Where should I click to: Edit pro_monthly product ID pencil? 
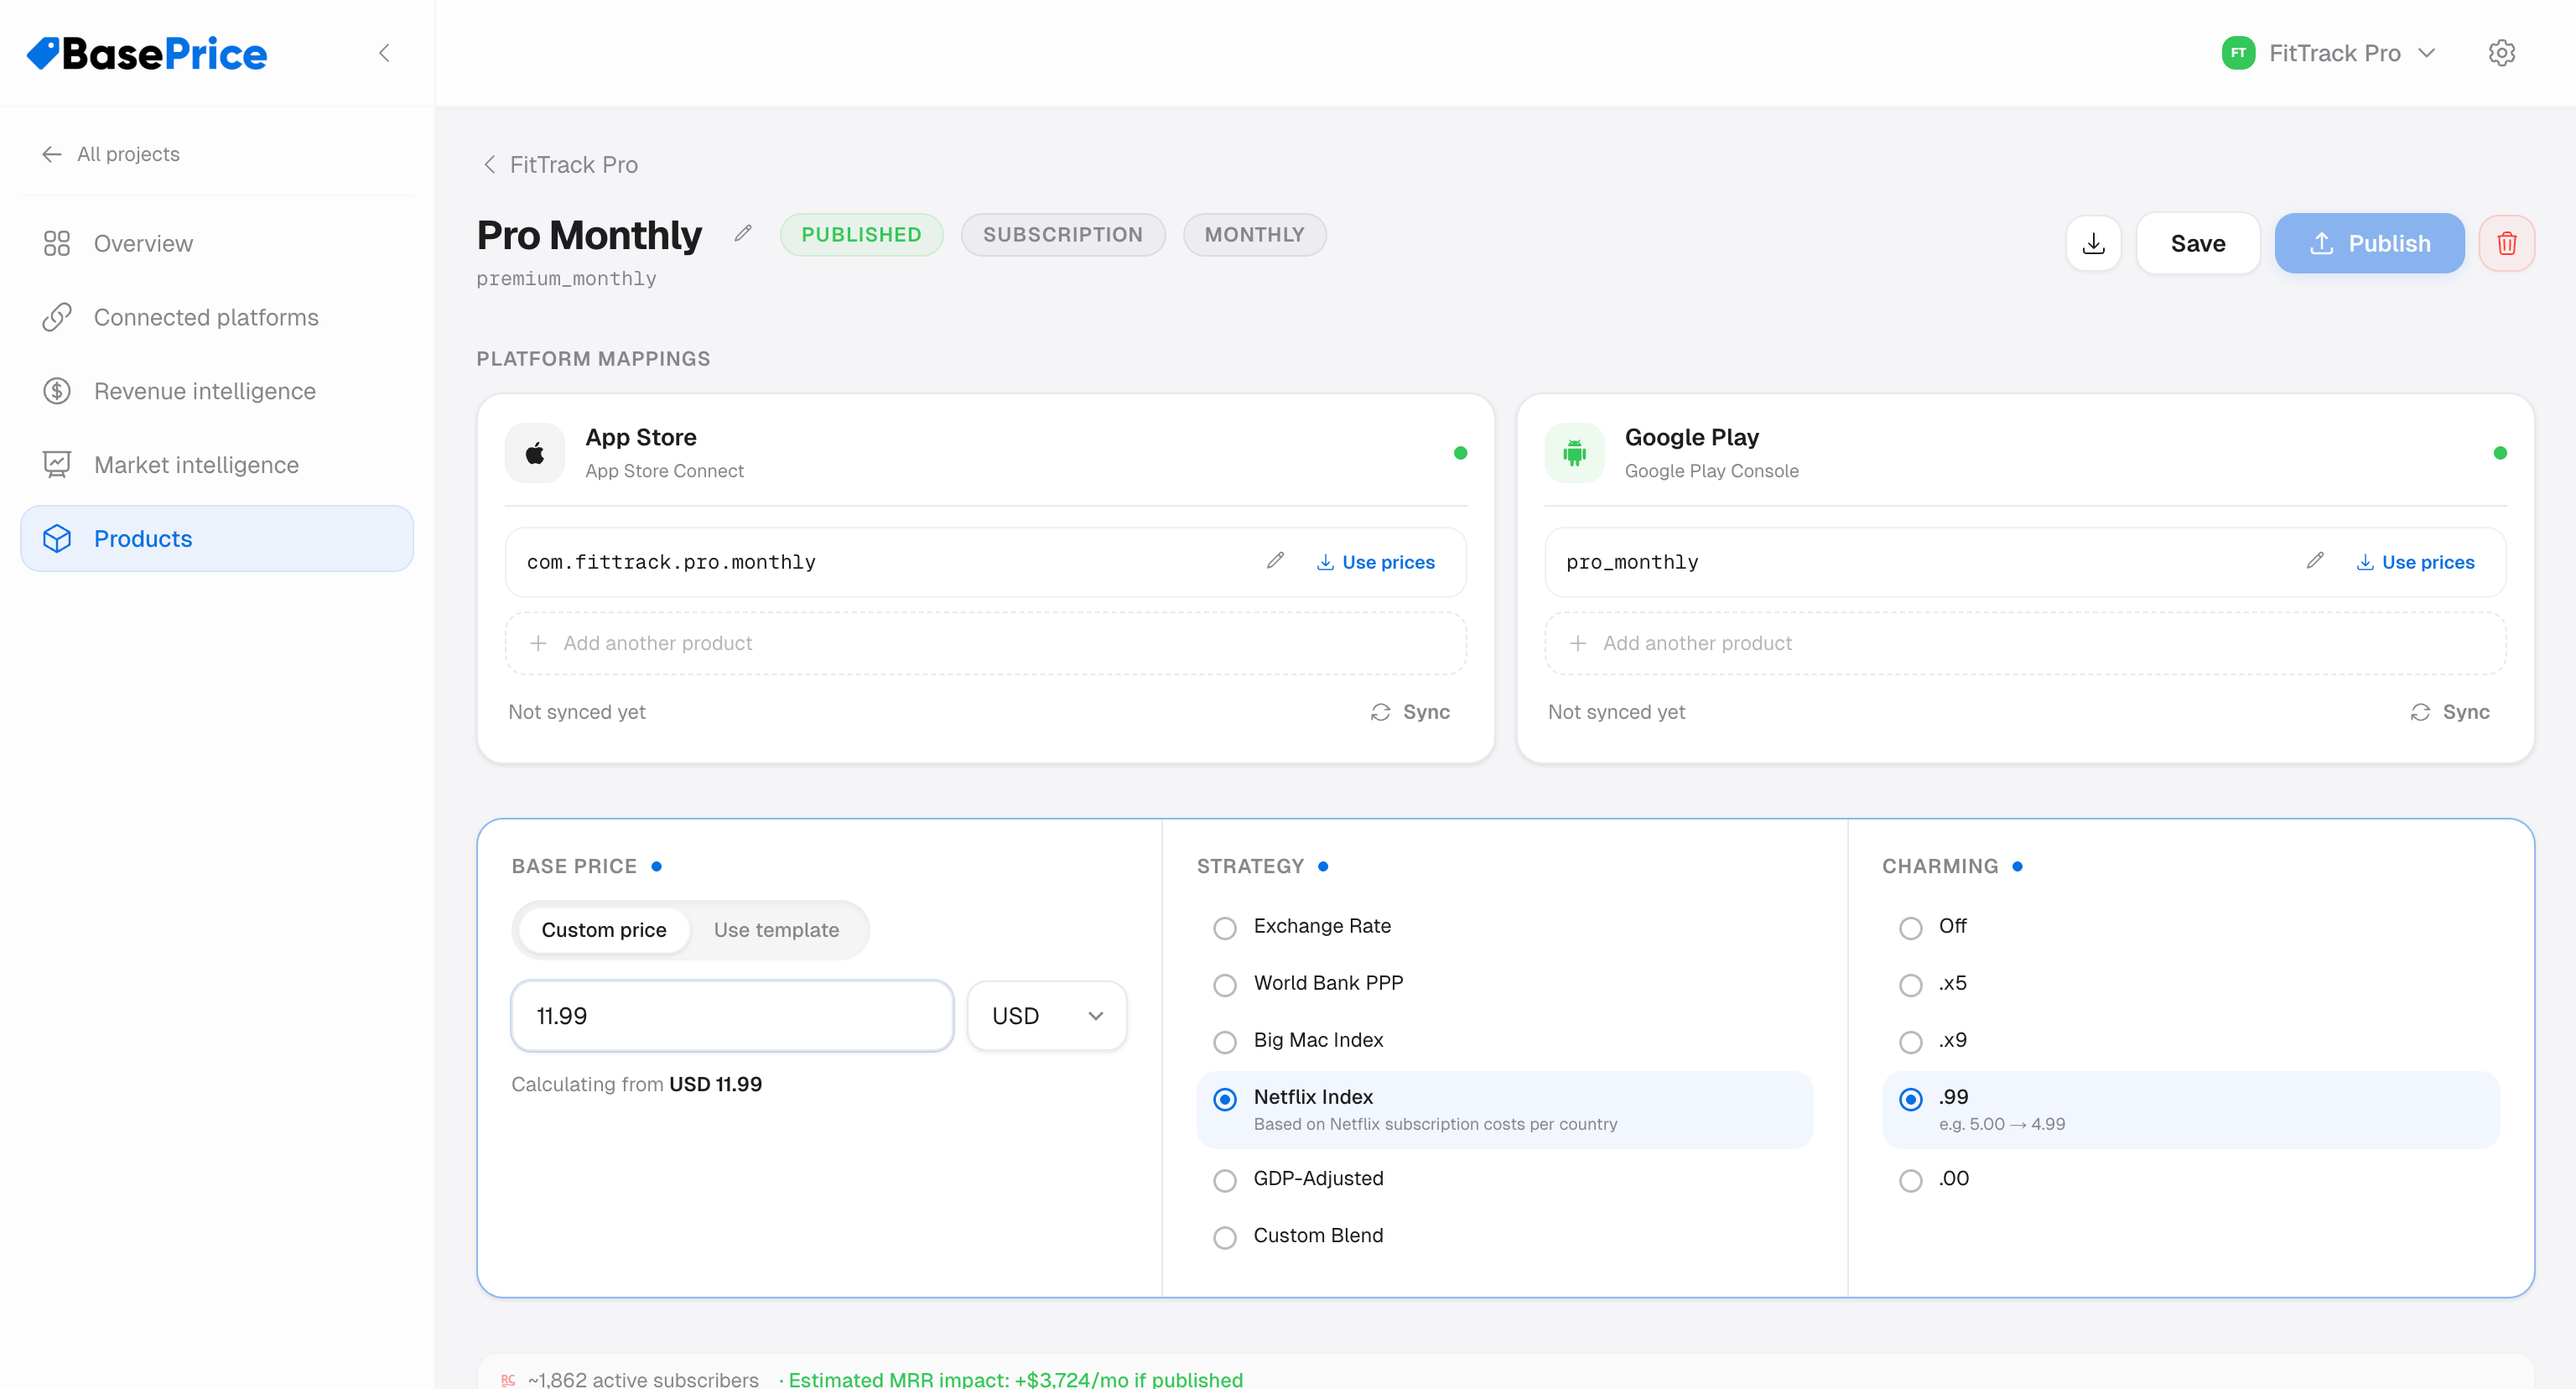[2315, 561]
